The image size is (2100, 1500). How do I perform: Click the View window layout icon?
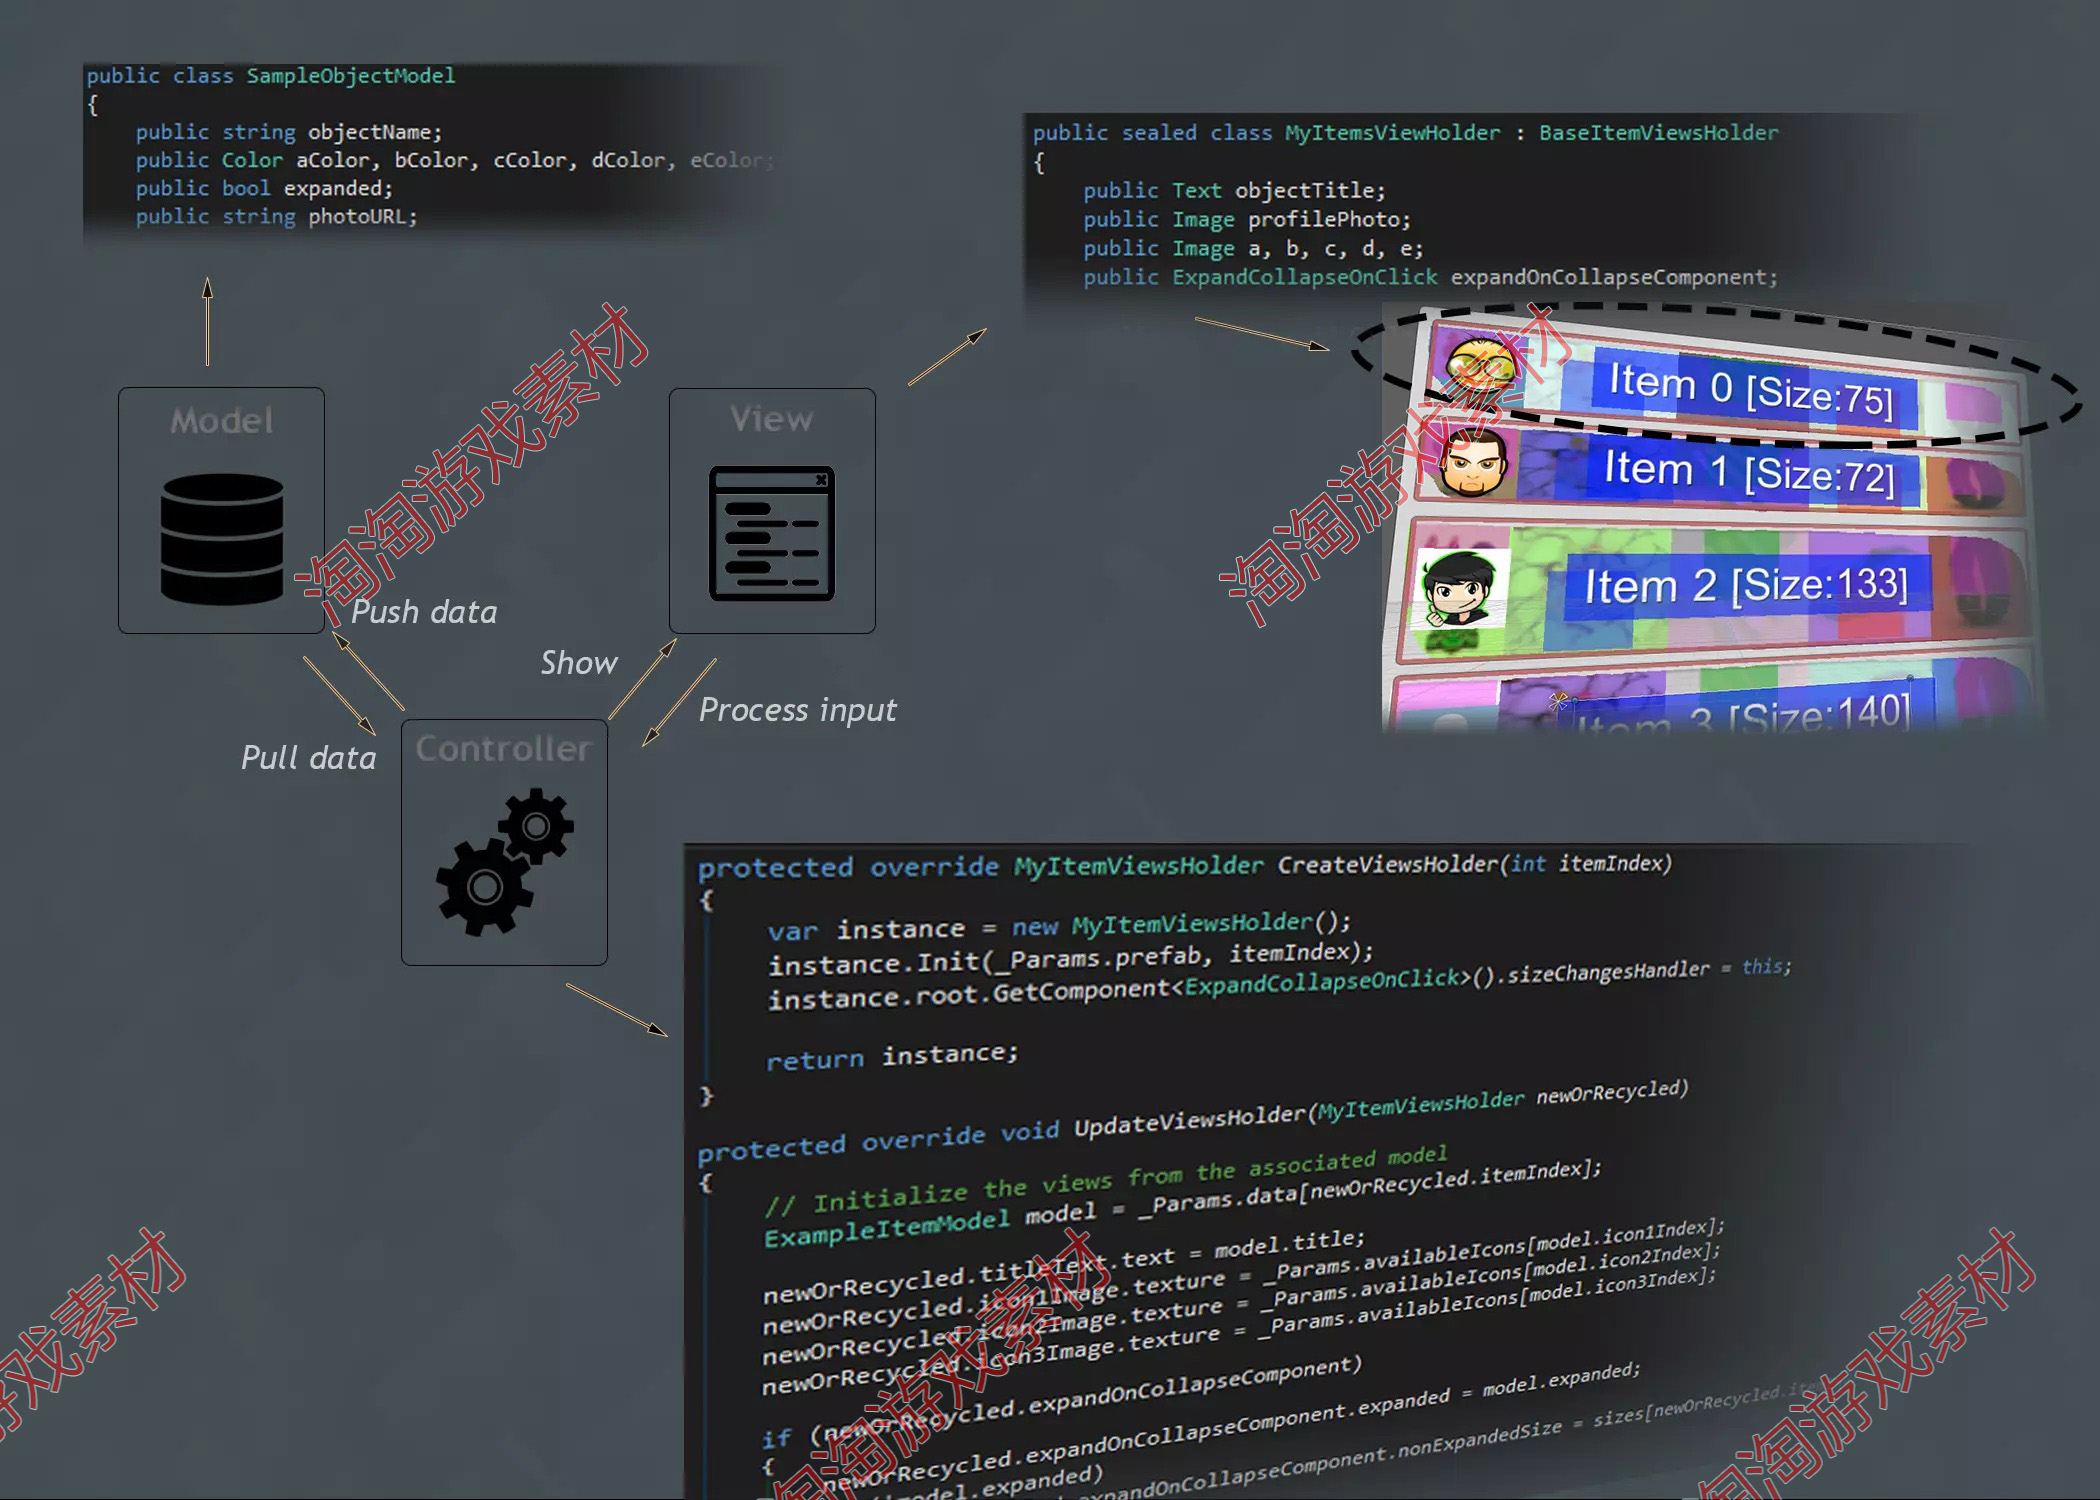[x=771, y=534]
